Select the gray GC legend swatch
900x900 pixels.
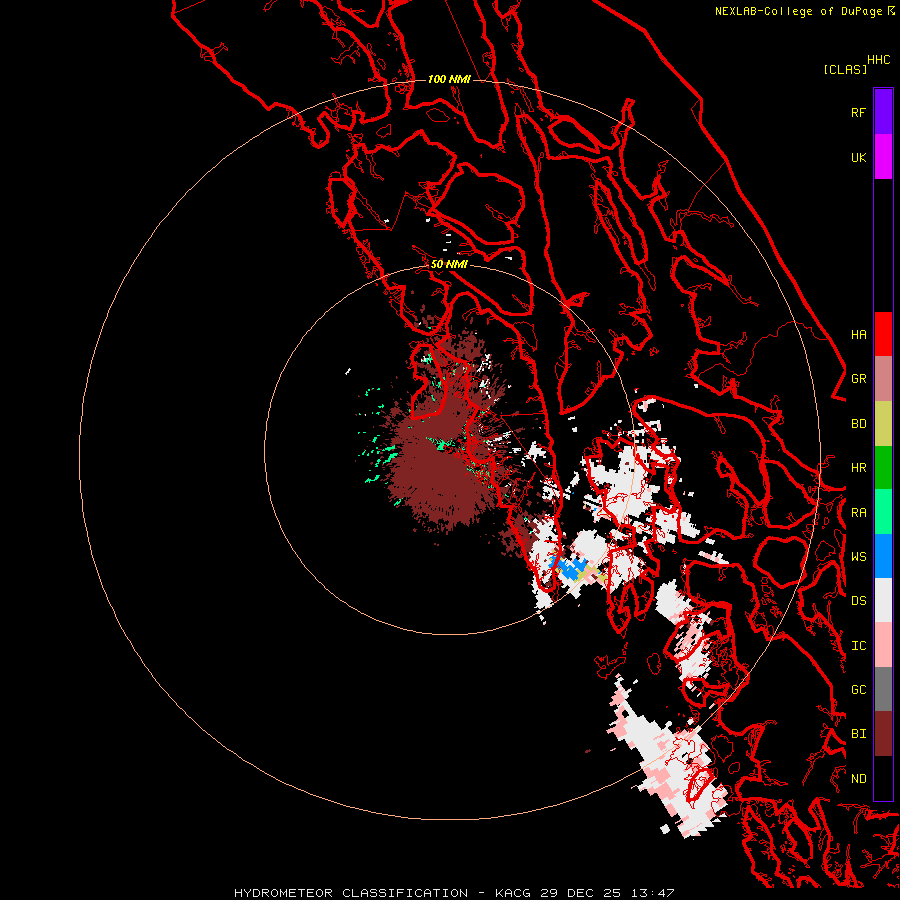(883, 689)
